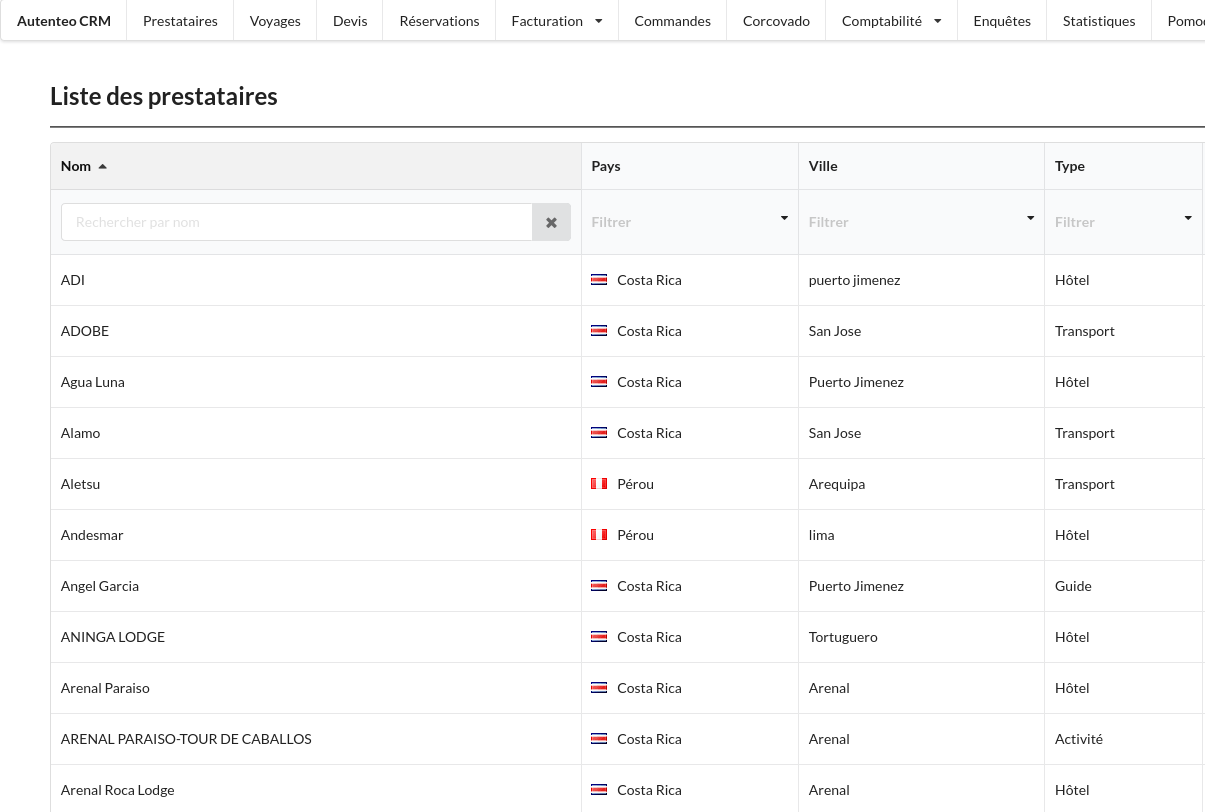Click the Costa Rica flag in Angel Garcia row
The image size is (1205, 812).
599,586
